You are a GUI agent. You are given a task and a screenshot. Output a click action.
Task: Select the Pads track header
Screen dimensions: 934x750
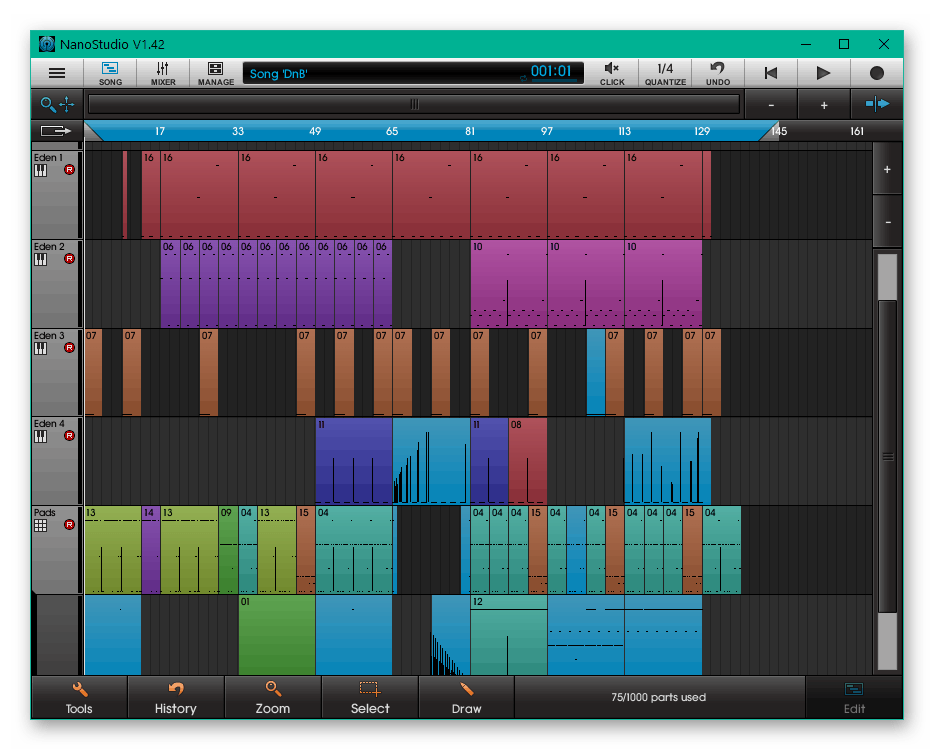point(56,549)
